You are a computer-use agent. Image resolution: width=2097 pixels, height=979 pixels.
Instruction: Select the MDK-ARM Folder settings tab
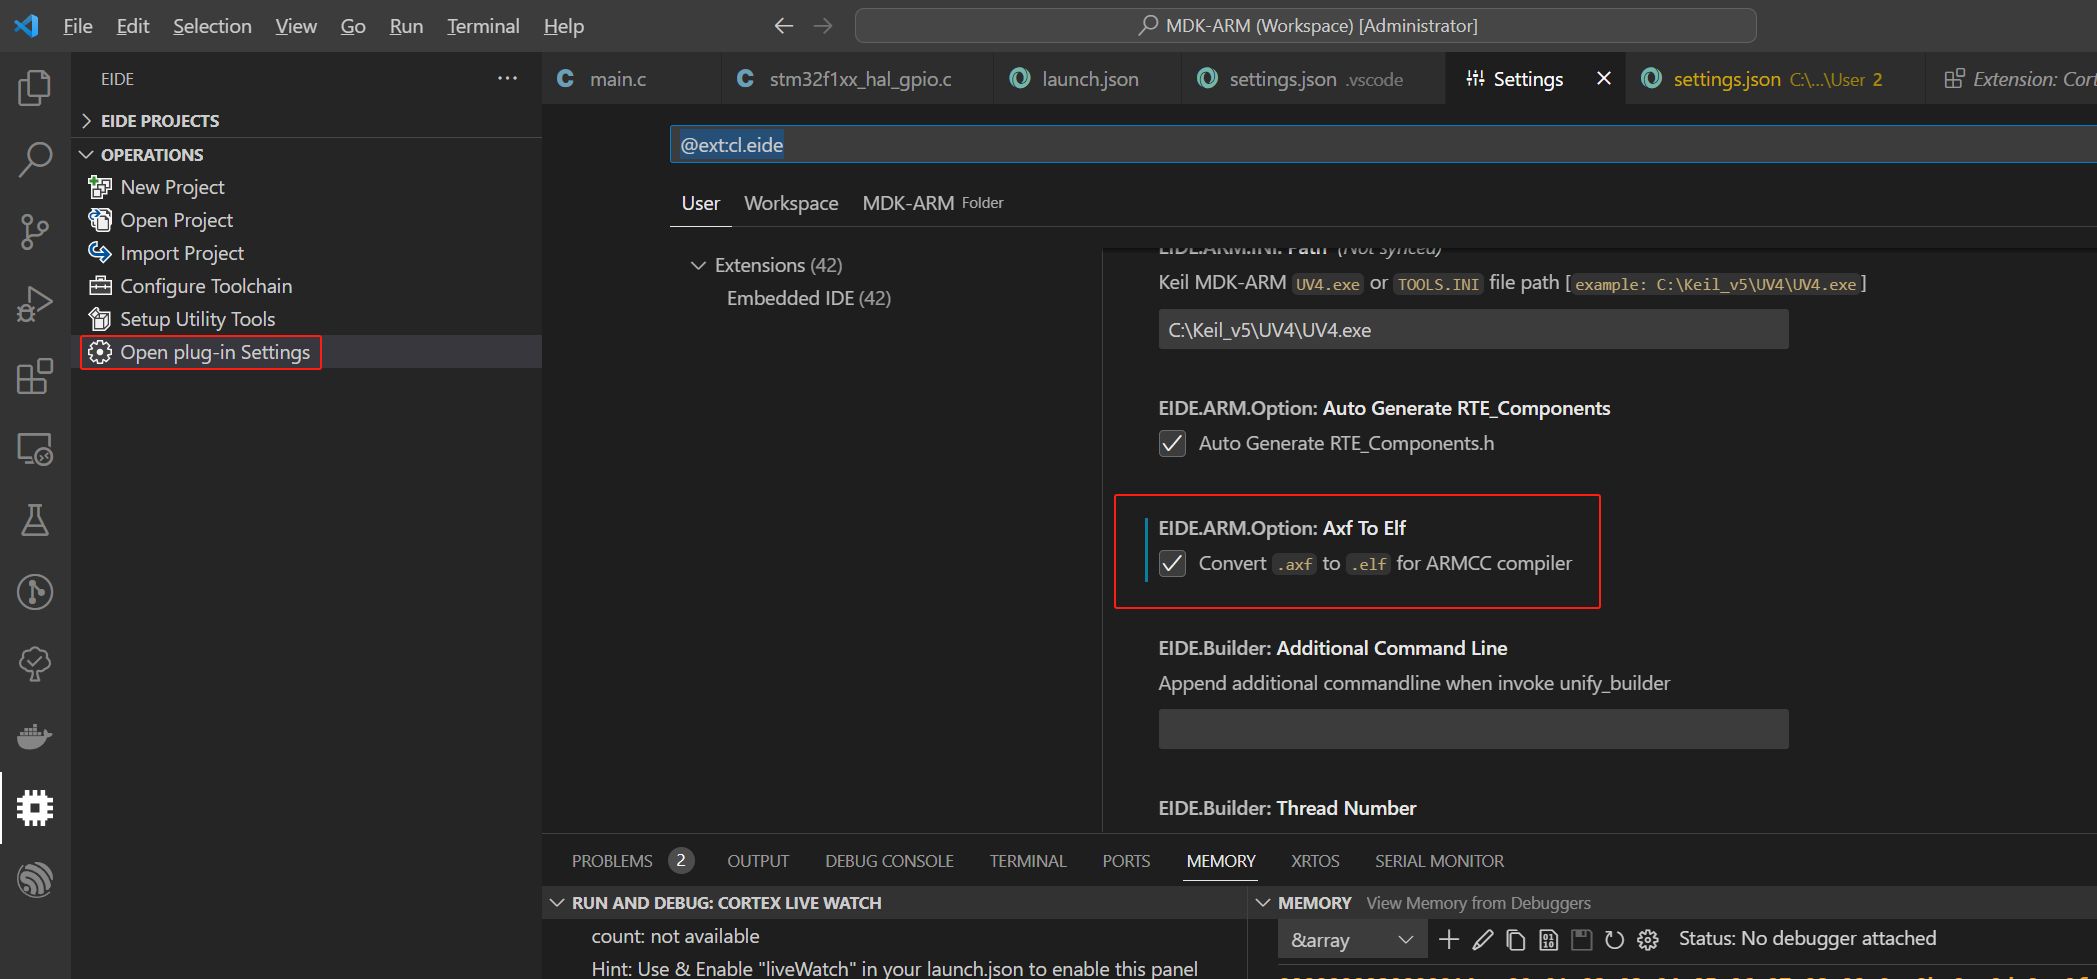932,203
